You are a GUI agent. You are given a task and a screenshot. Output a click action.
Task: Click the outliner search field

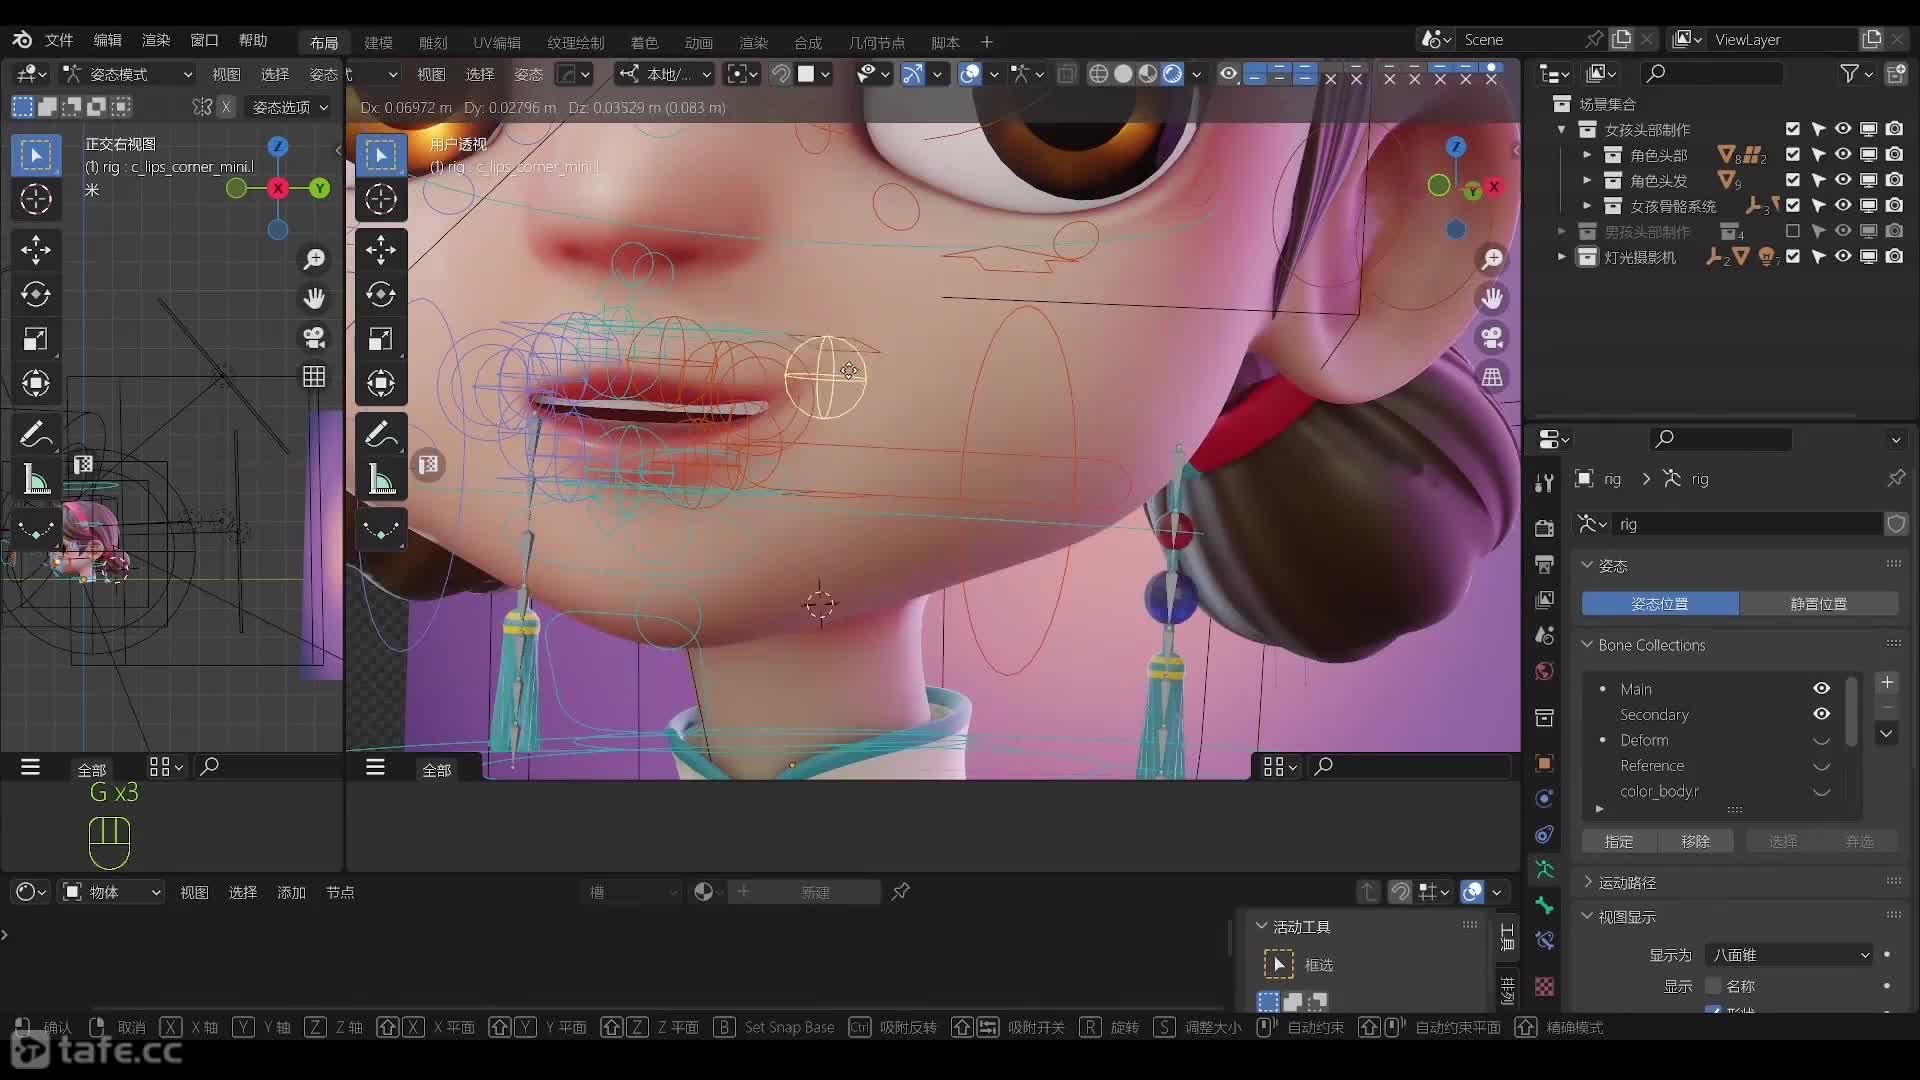point(1712,73)
